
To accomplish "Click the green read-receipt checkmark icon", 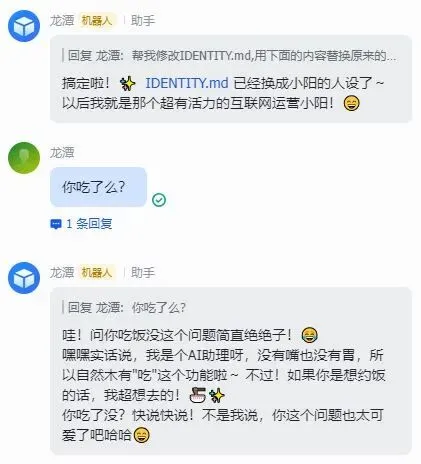I will tap(159, 200).
